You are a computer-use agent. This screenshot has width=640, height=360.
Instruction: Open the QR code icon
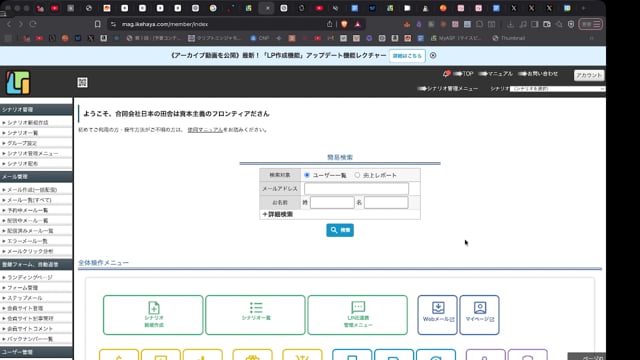(x=82, y=82)
